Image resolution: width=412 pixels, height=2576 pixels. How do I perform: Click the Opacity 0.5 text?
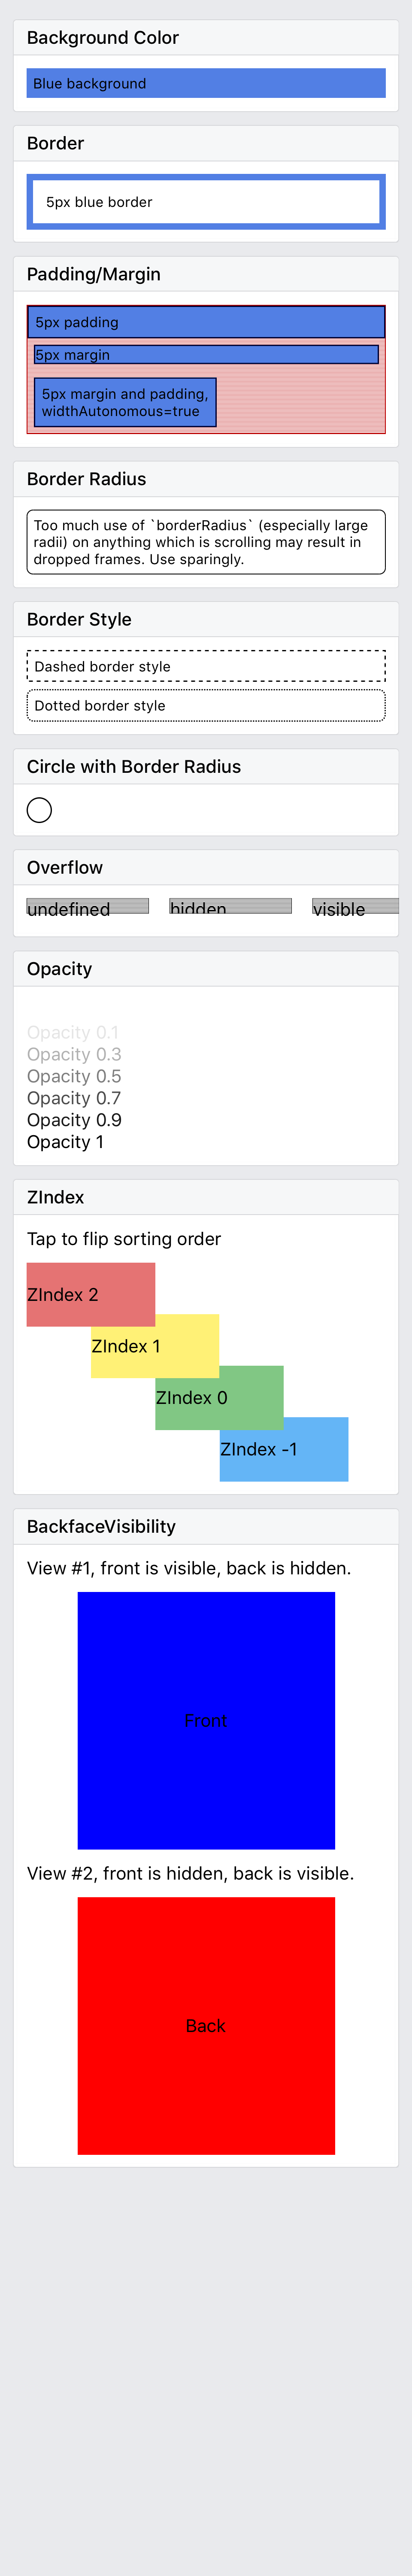click(x=74, y=1076)
